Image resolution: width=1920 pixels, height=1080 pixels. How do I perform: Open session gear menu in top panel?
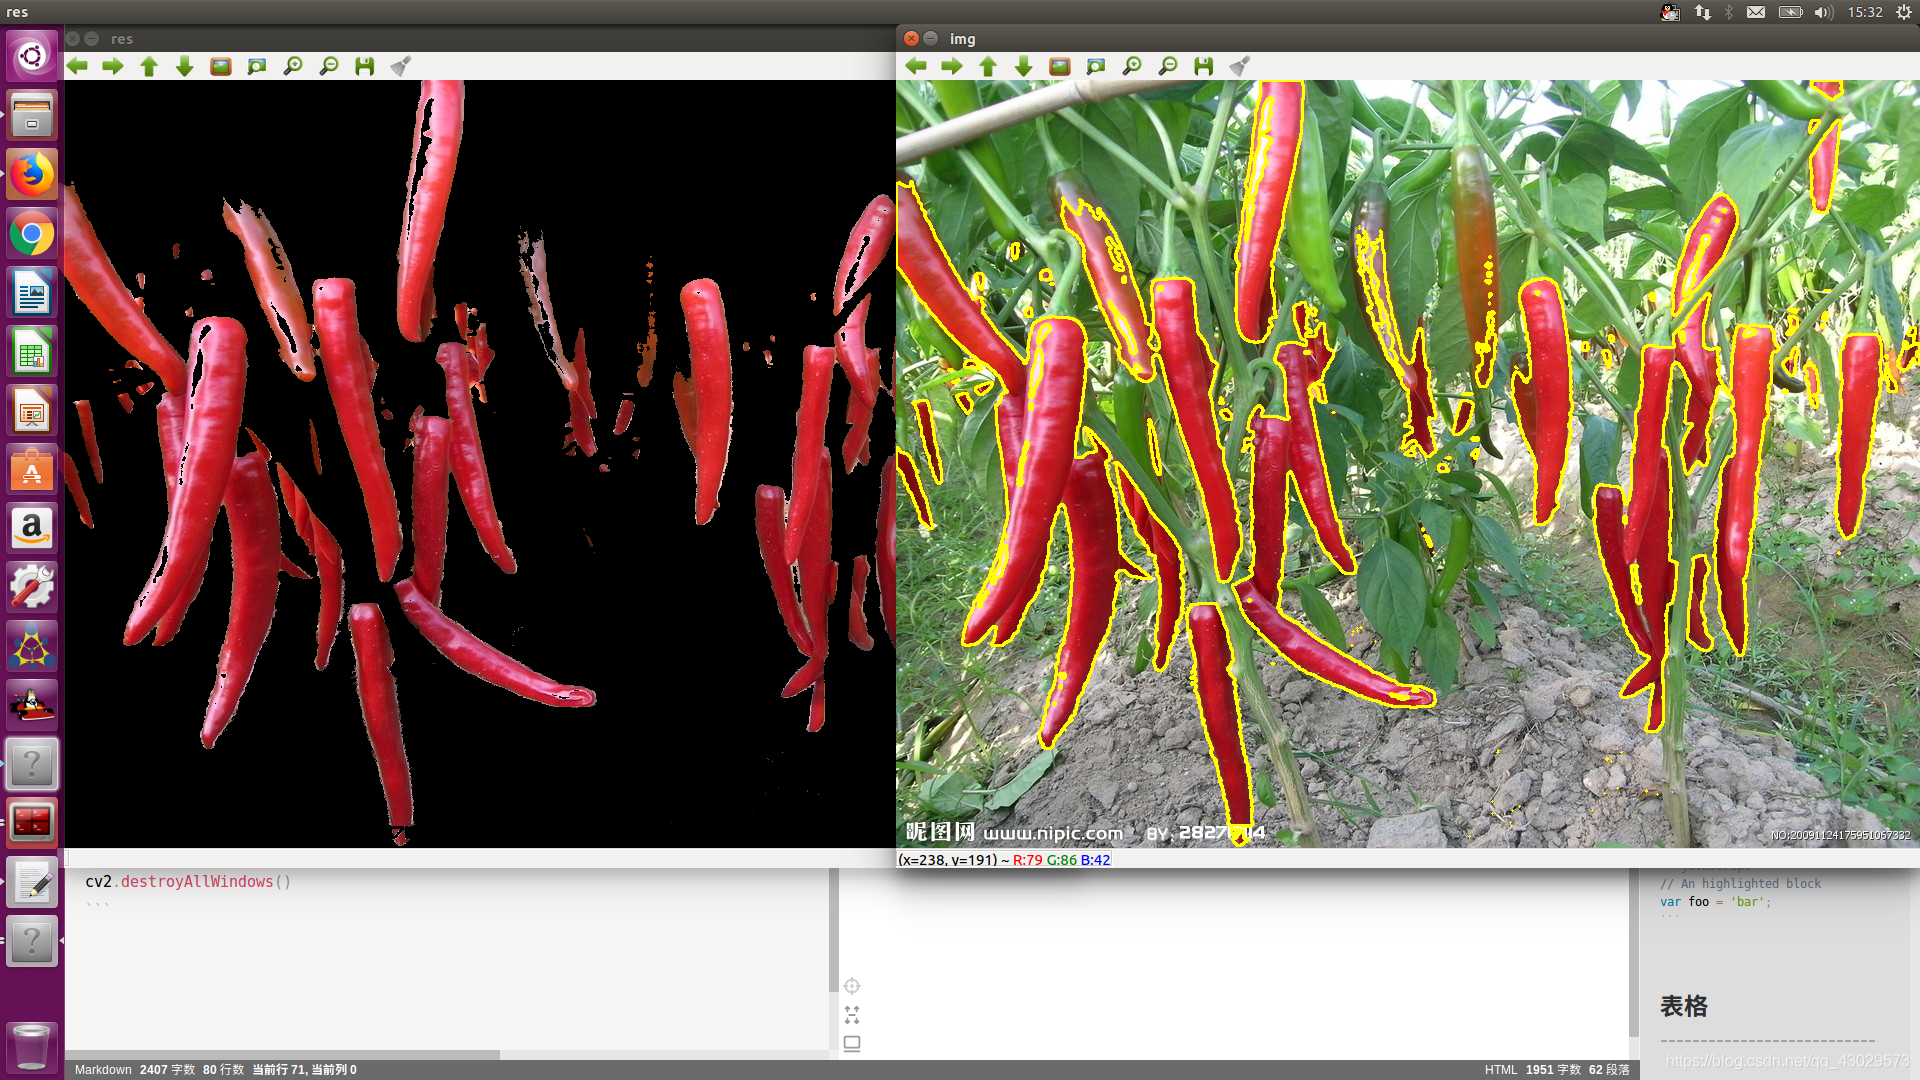coord(1904,12)
